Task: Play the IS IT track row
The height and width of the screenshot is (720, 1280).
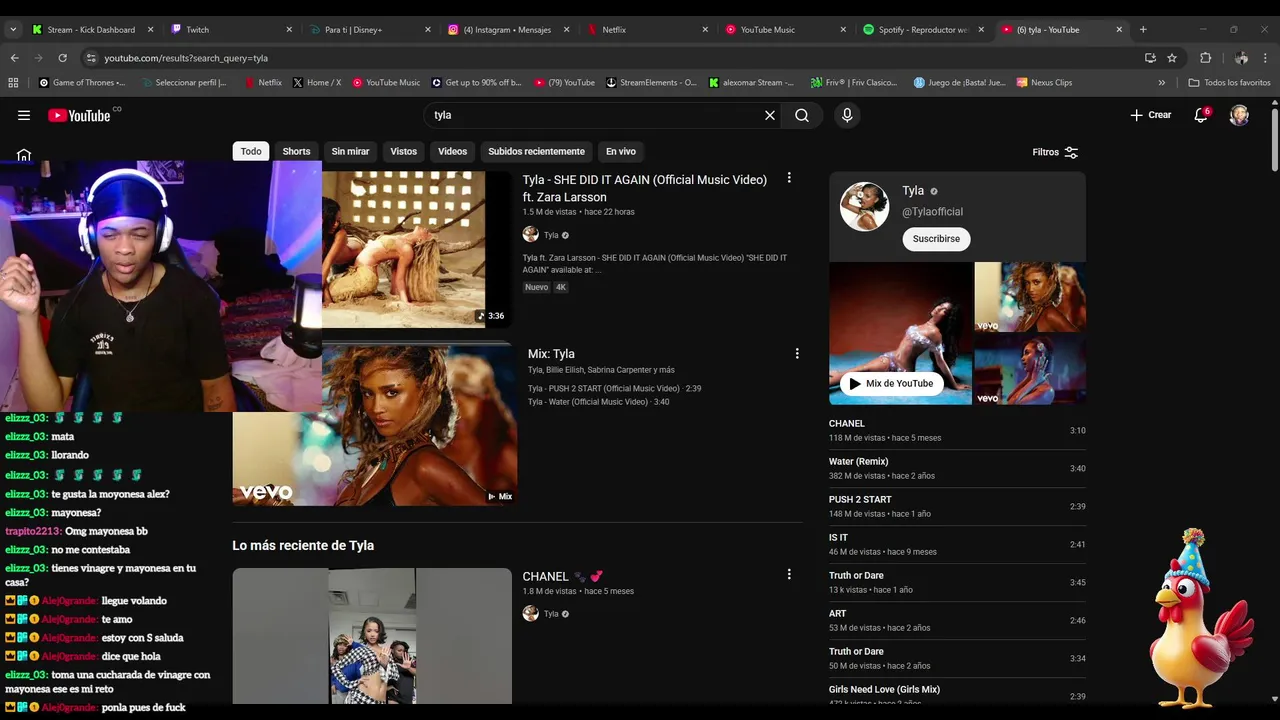Action: [x=957, y=544]
